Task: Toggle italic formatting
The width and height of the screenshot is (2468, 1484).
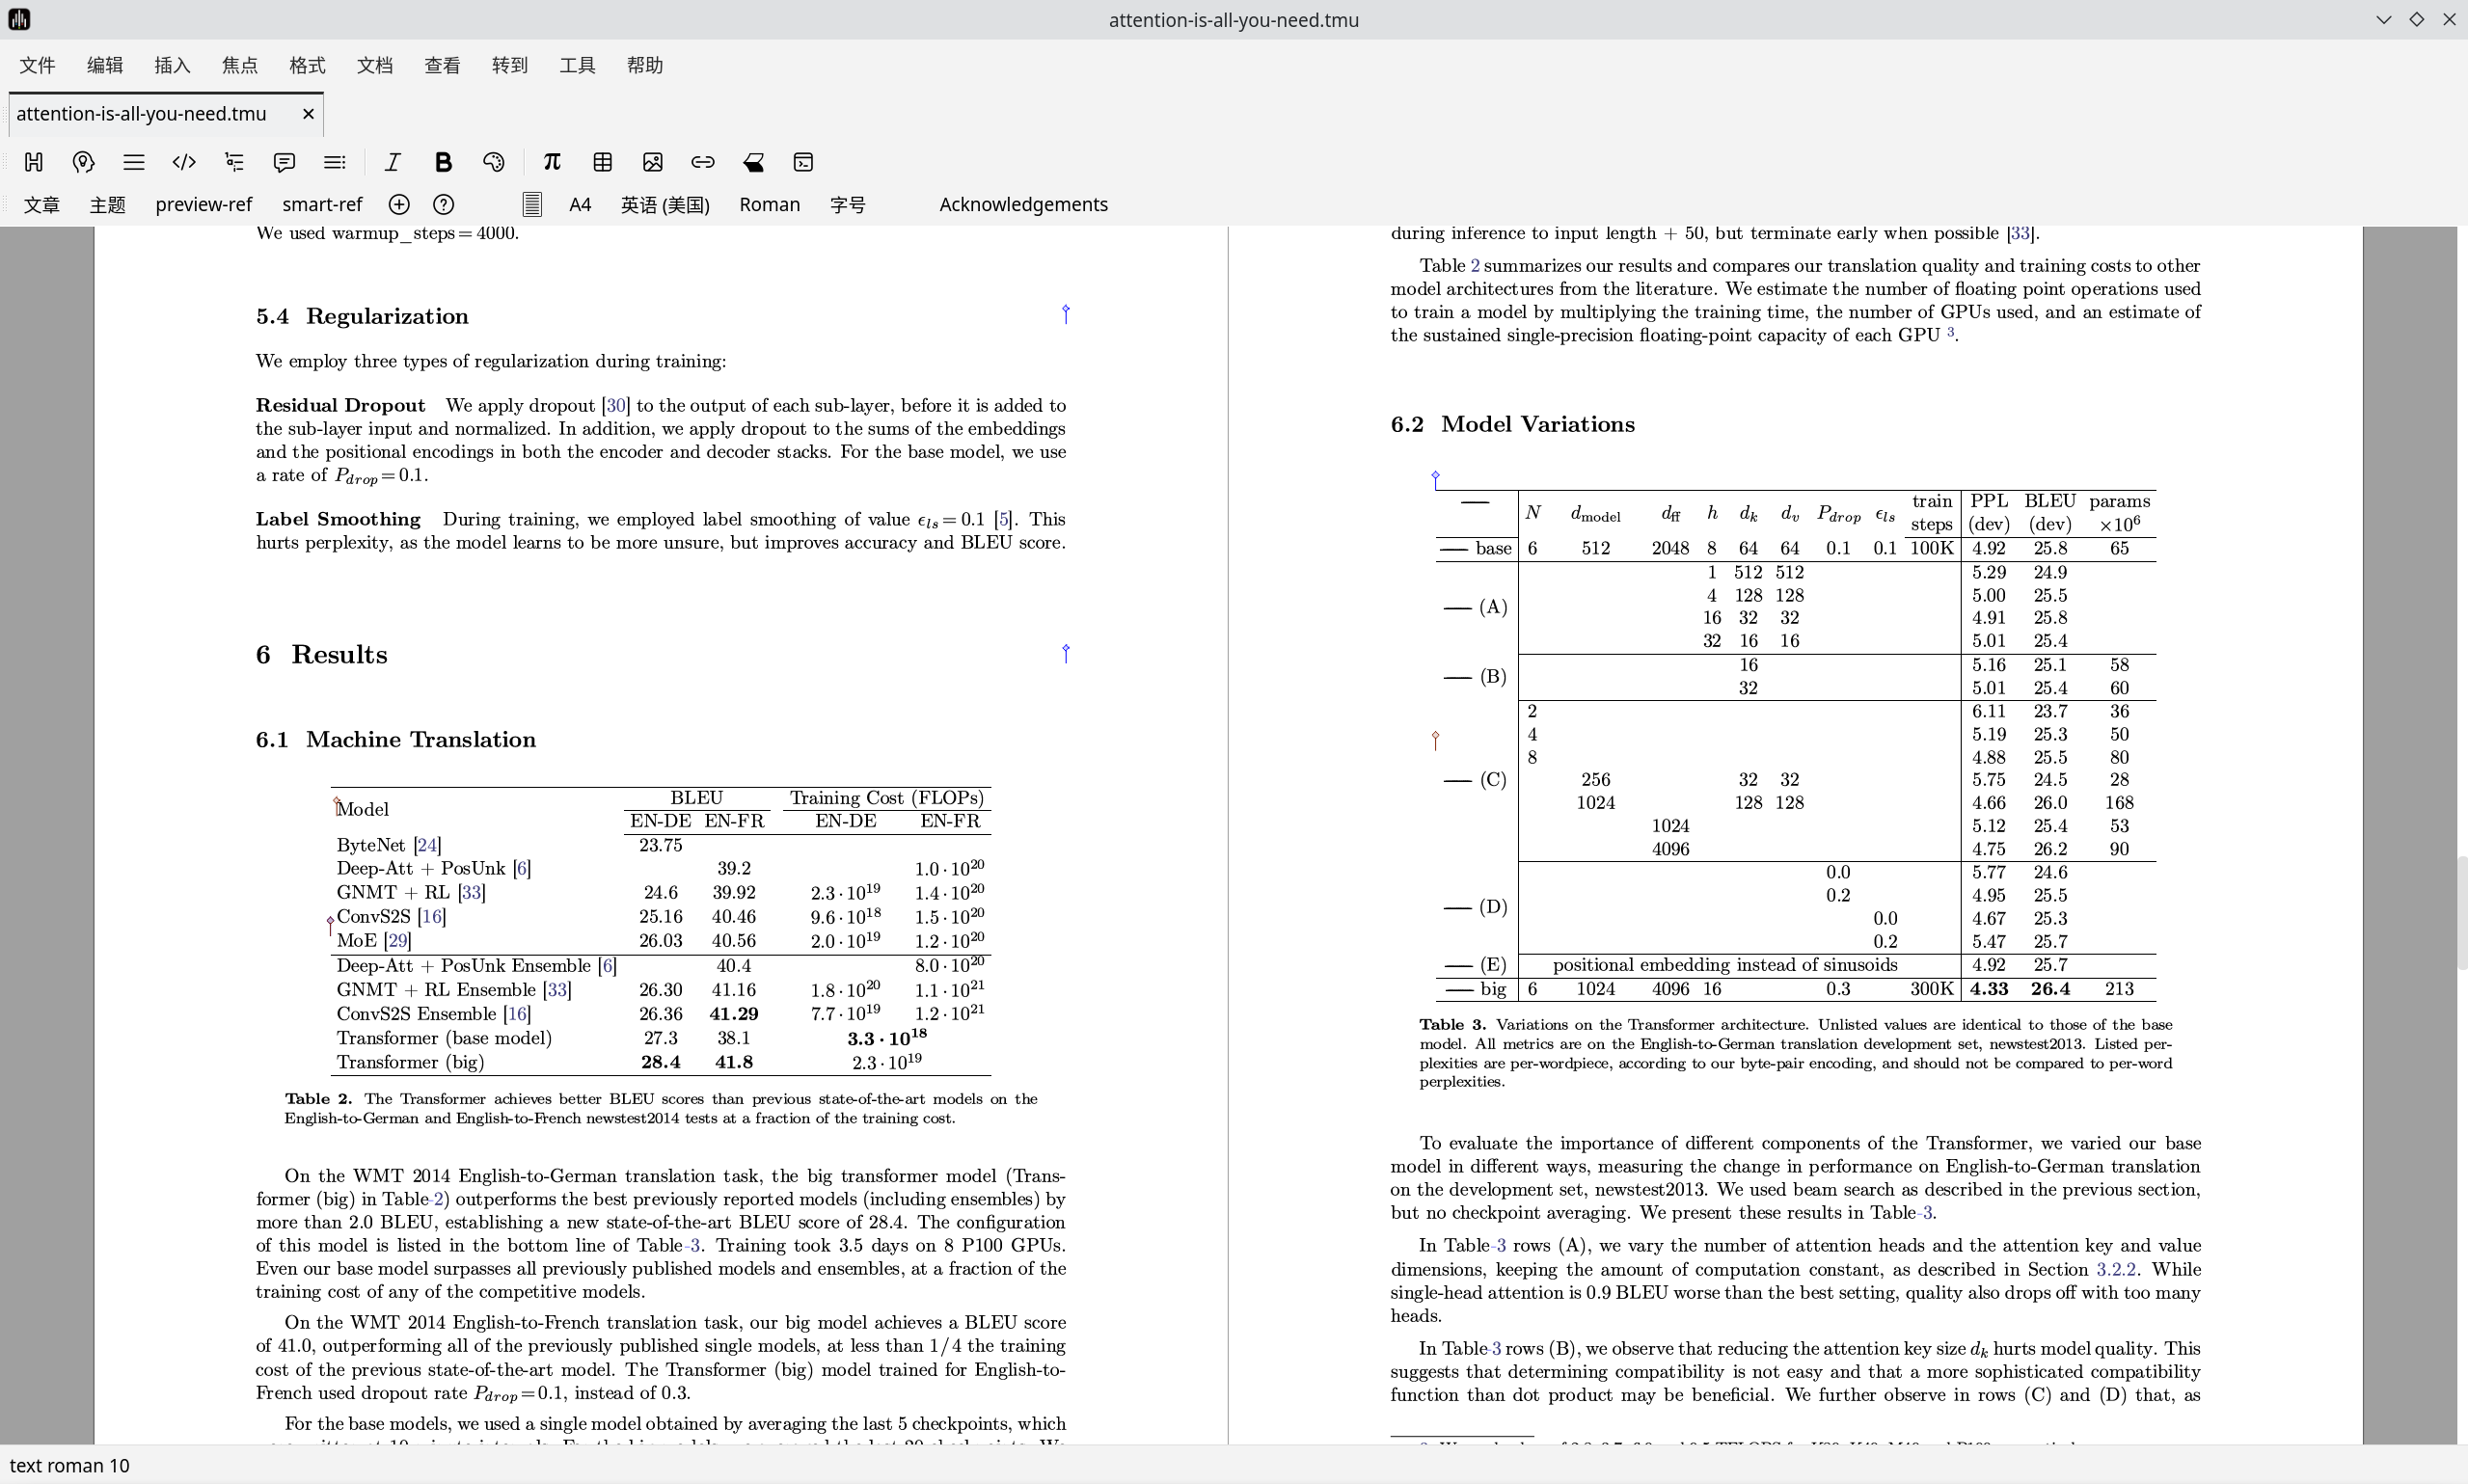Action: tap(393, 162)
